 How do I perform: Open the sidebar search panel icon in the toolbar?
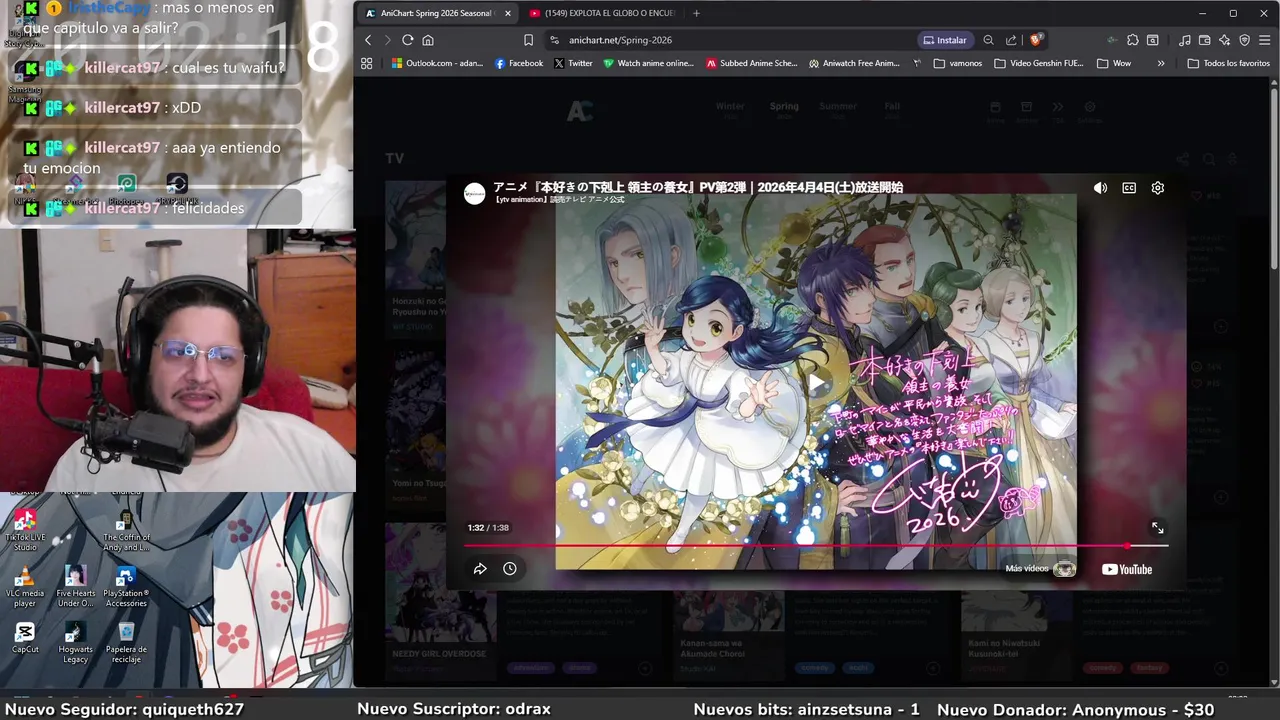click(1153, 40)
